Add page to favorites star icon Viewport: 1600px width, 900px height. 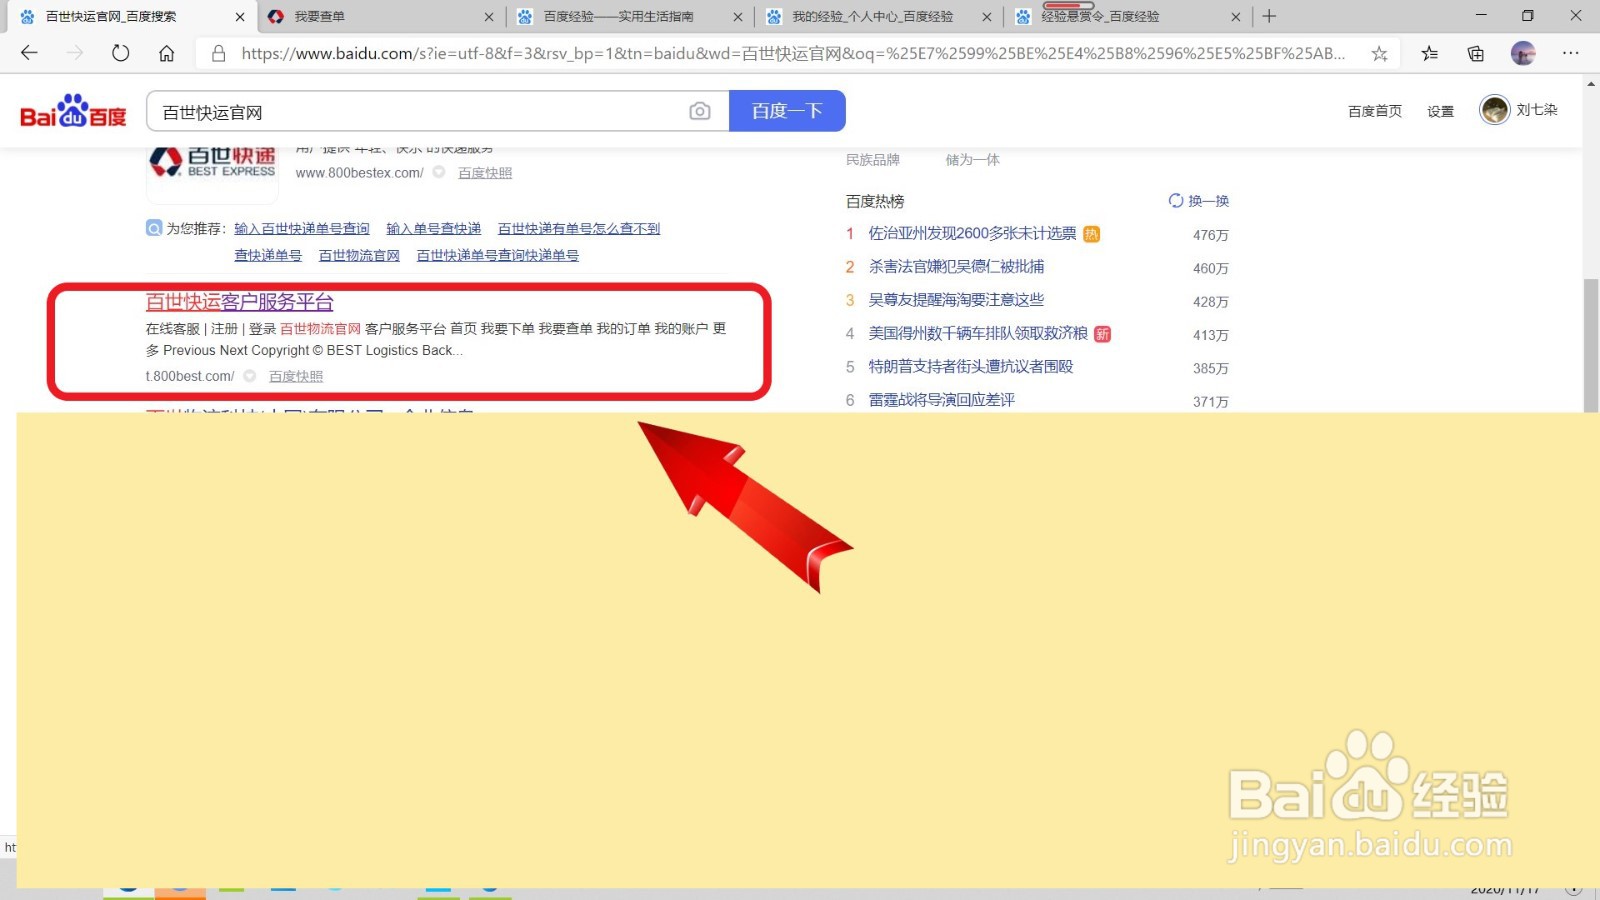1379,53
